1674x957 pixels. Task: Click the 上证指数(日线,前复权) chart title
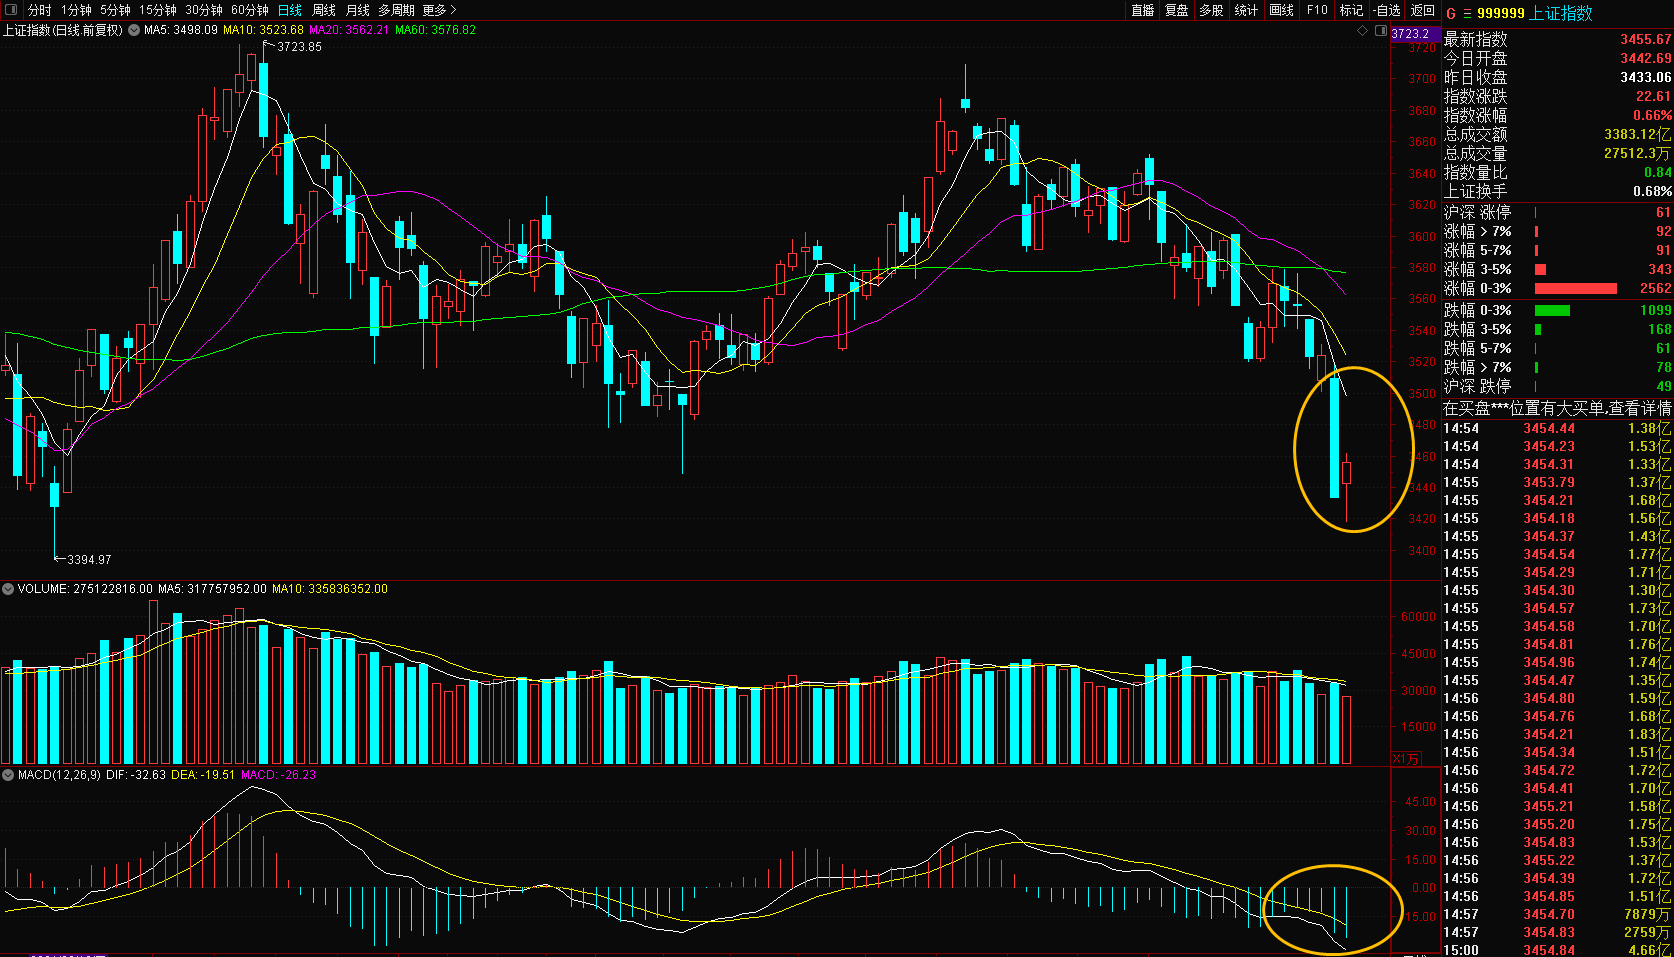[x=63, y=30]
